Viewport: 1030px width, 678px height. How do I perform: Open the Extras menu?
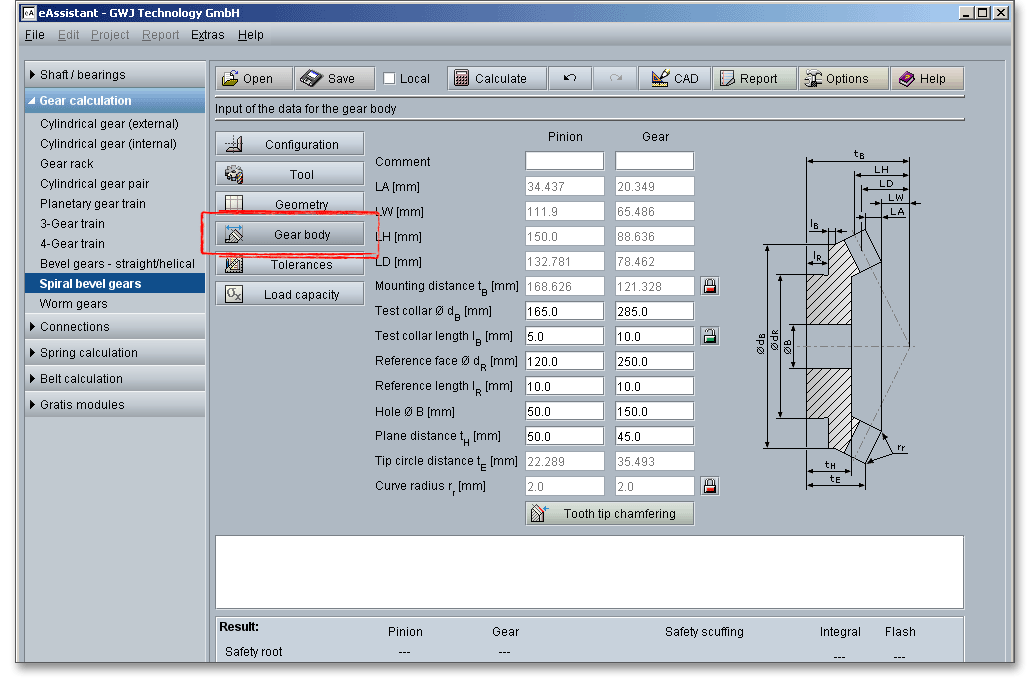[x=208, y=35]
